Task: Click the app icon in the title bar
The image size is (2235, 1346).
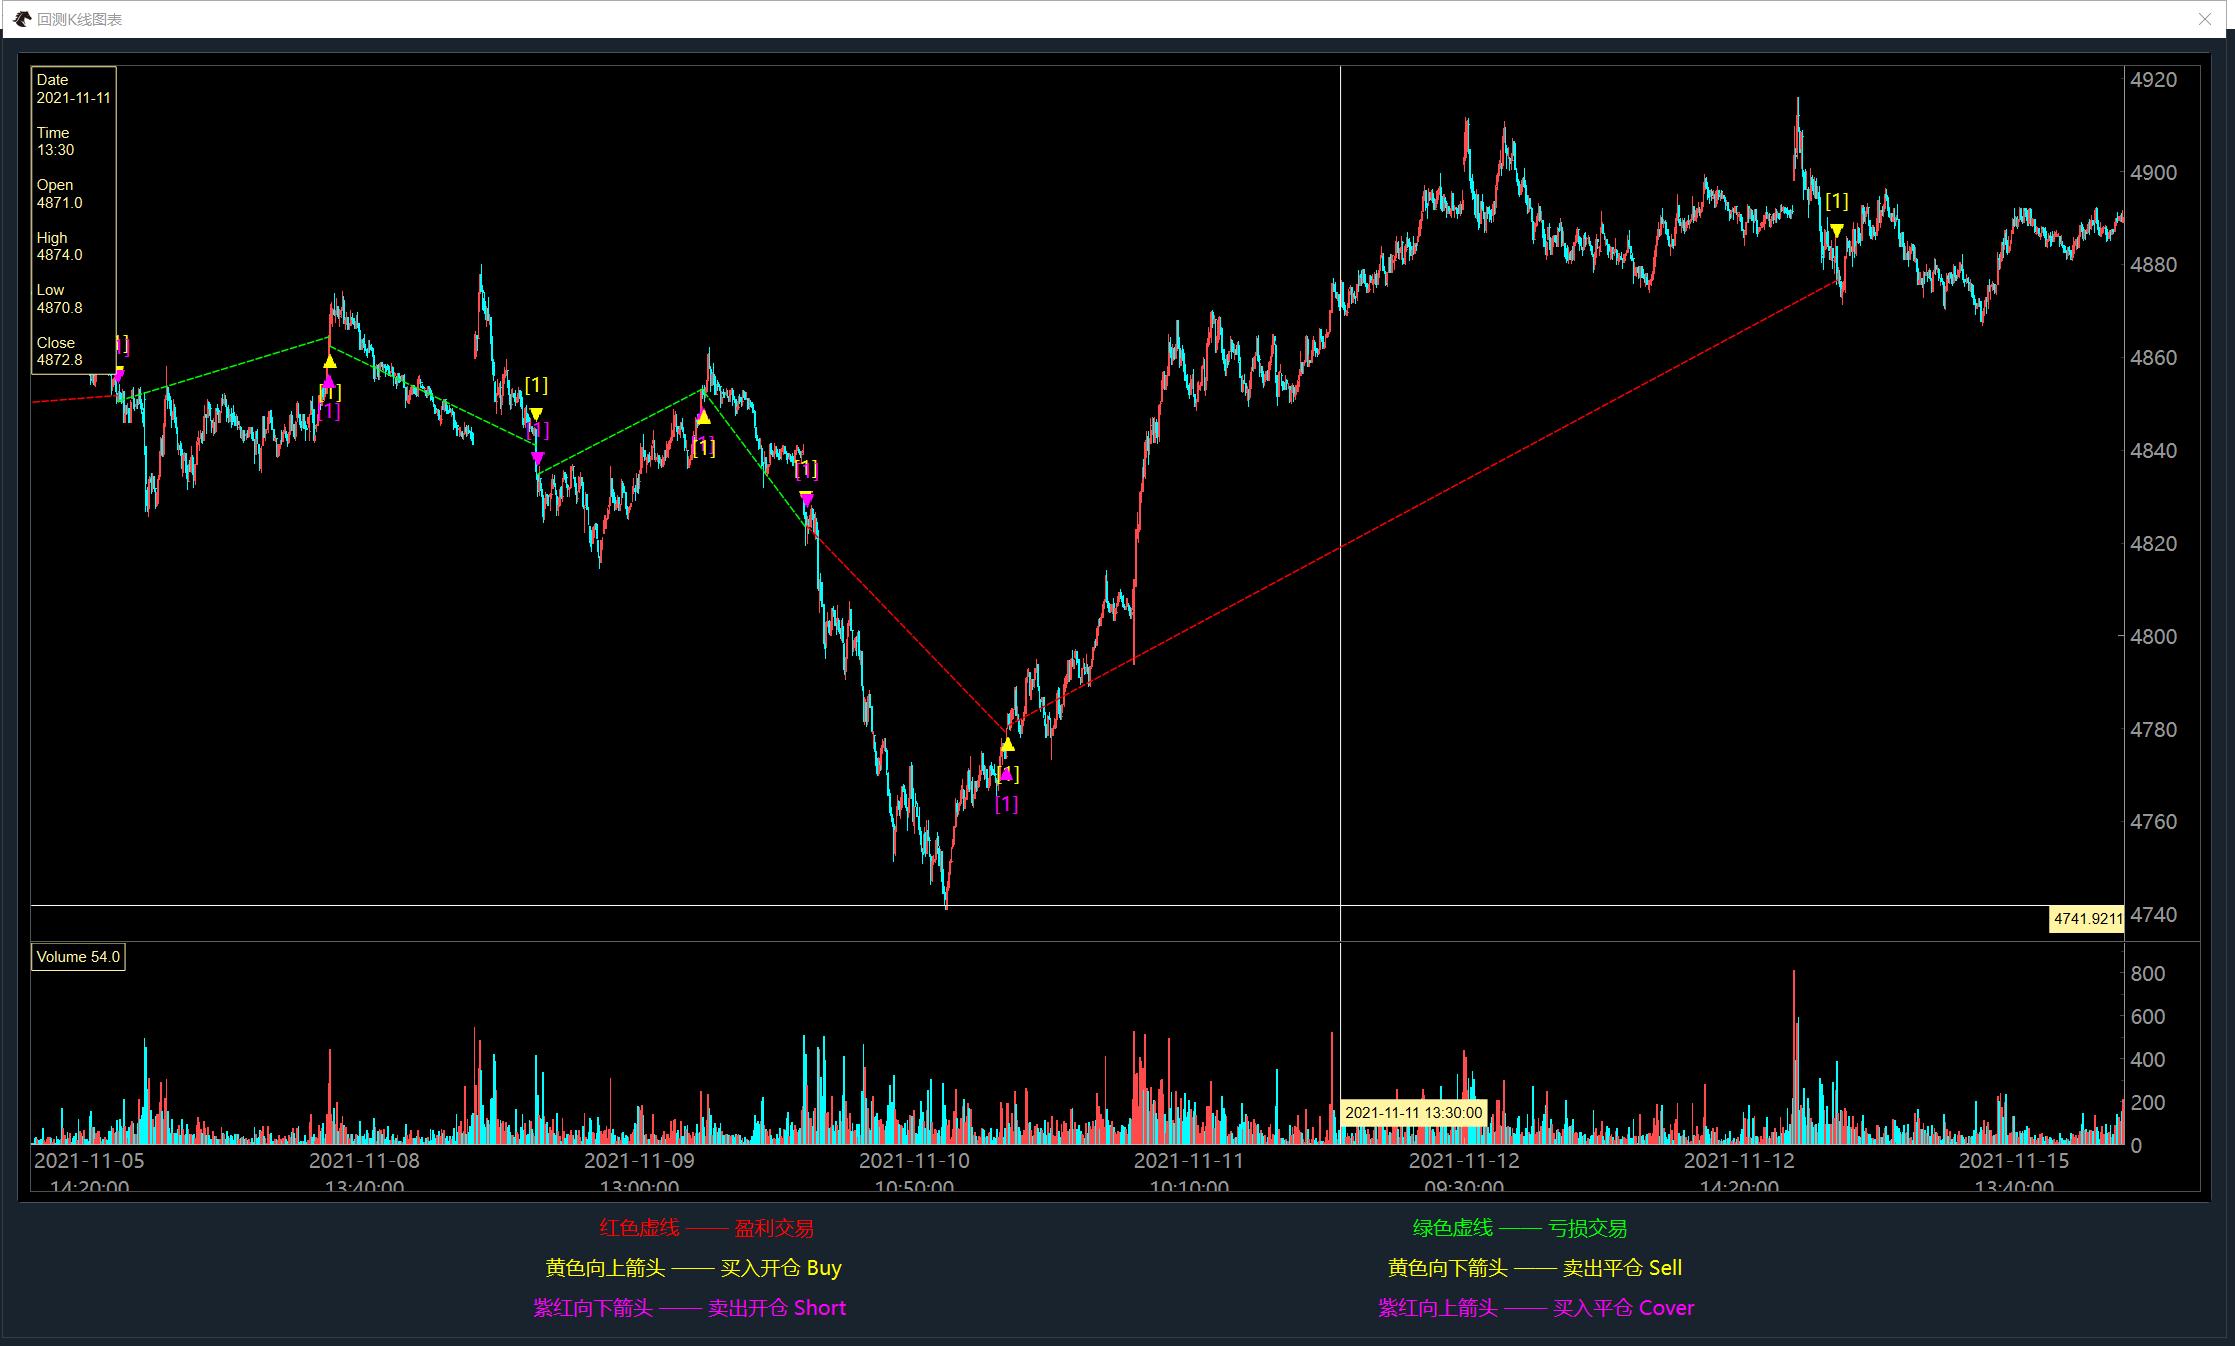Action: coord(22,19)
